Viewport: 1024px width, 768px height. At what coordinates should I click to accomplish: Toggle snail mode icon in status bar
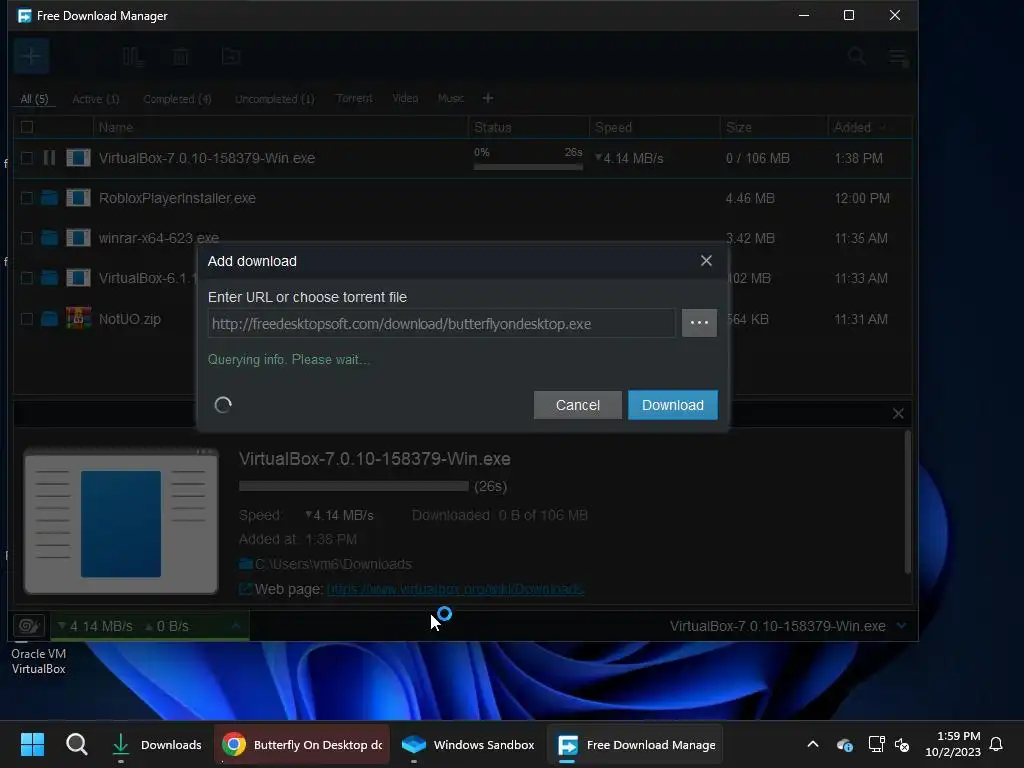point(29,626)
